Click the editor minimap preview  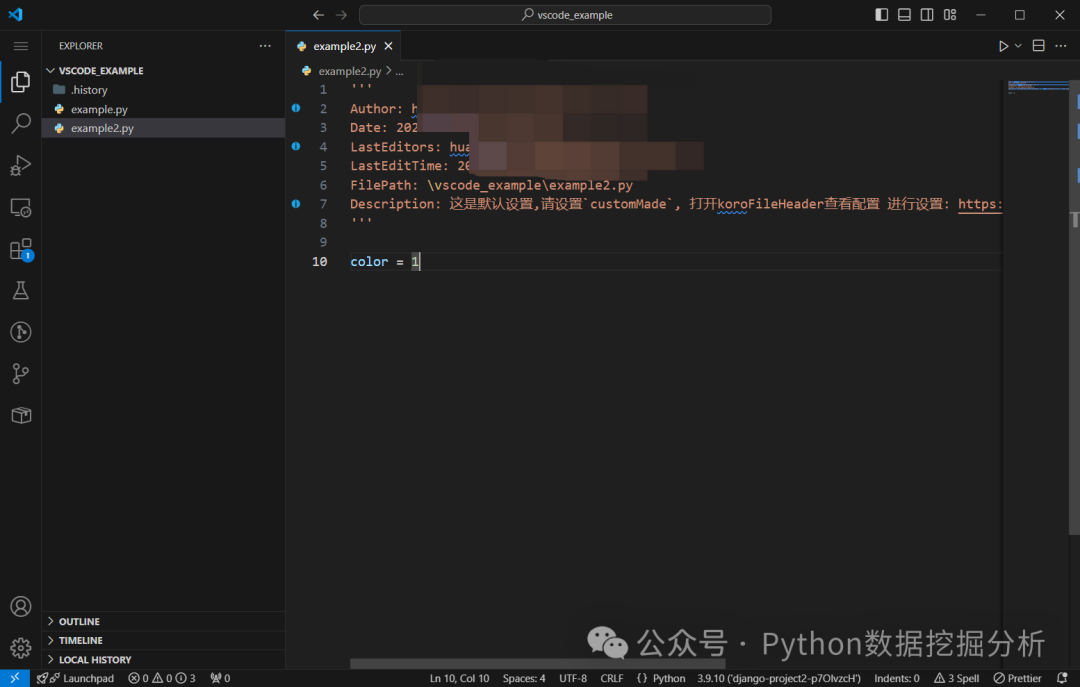[1038, 88]
